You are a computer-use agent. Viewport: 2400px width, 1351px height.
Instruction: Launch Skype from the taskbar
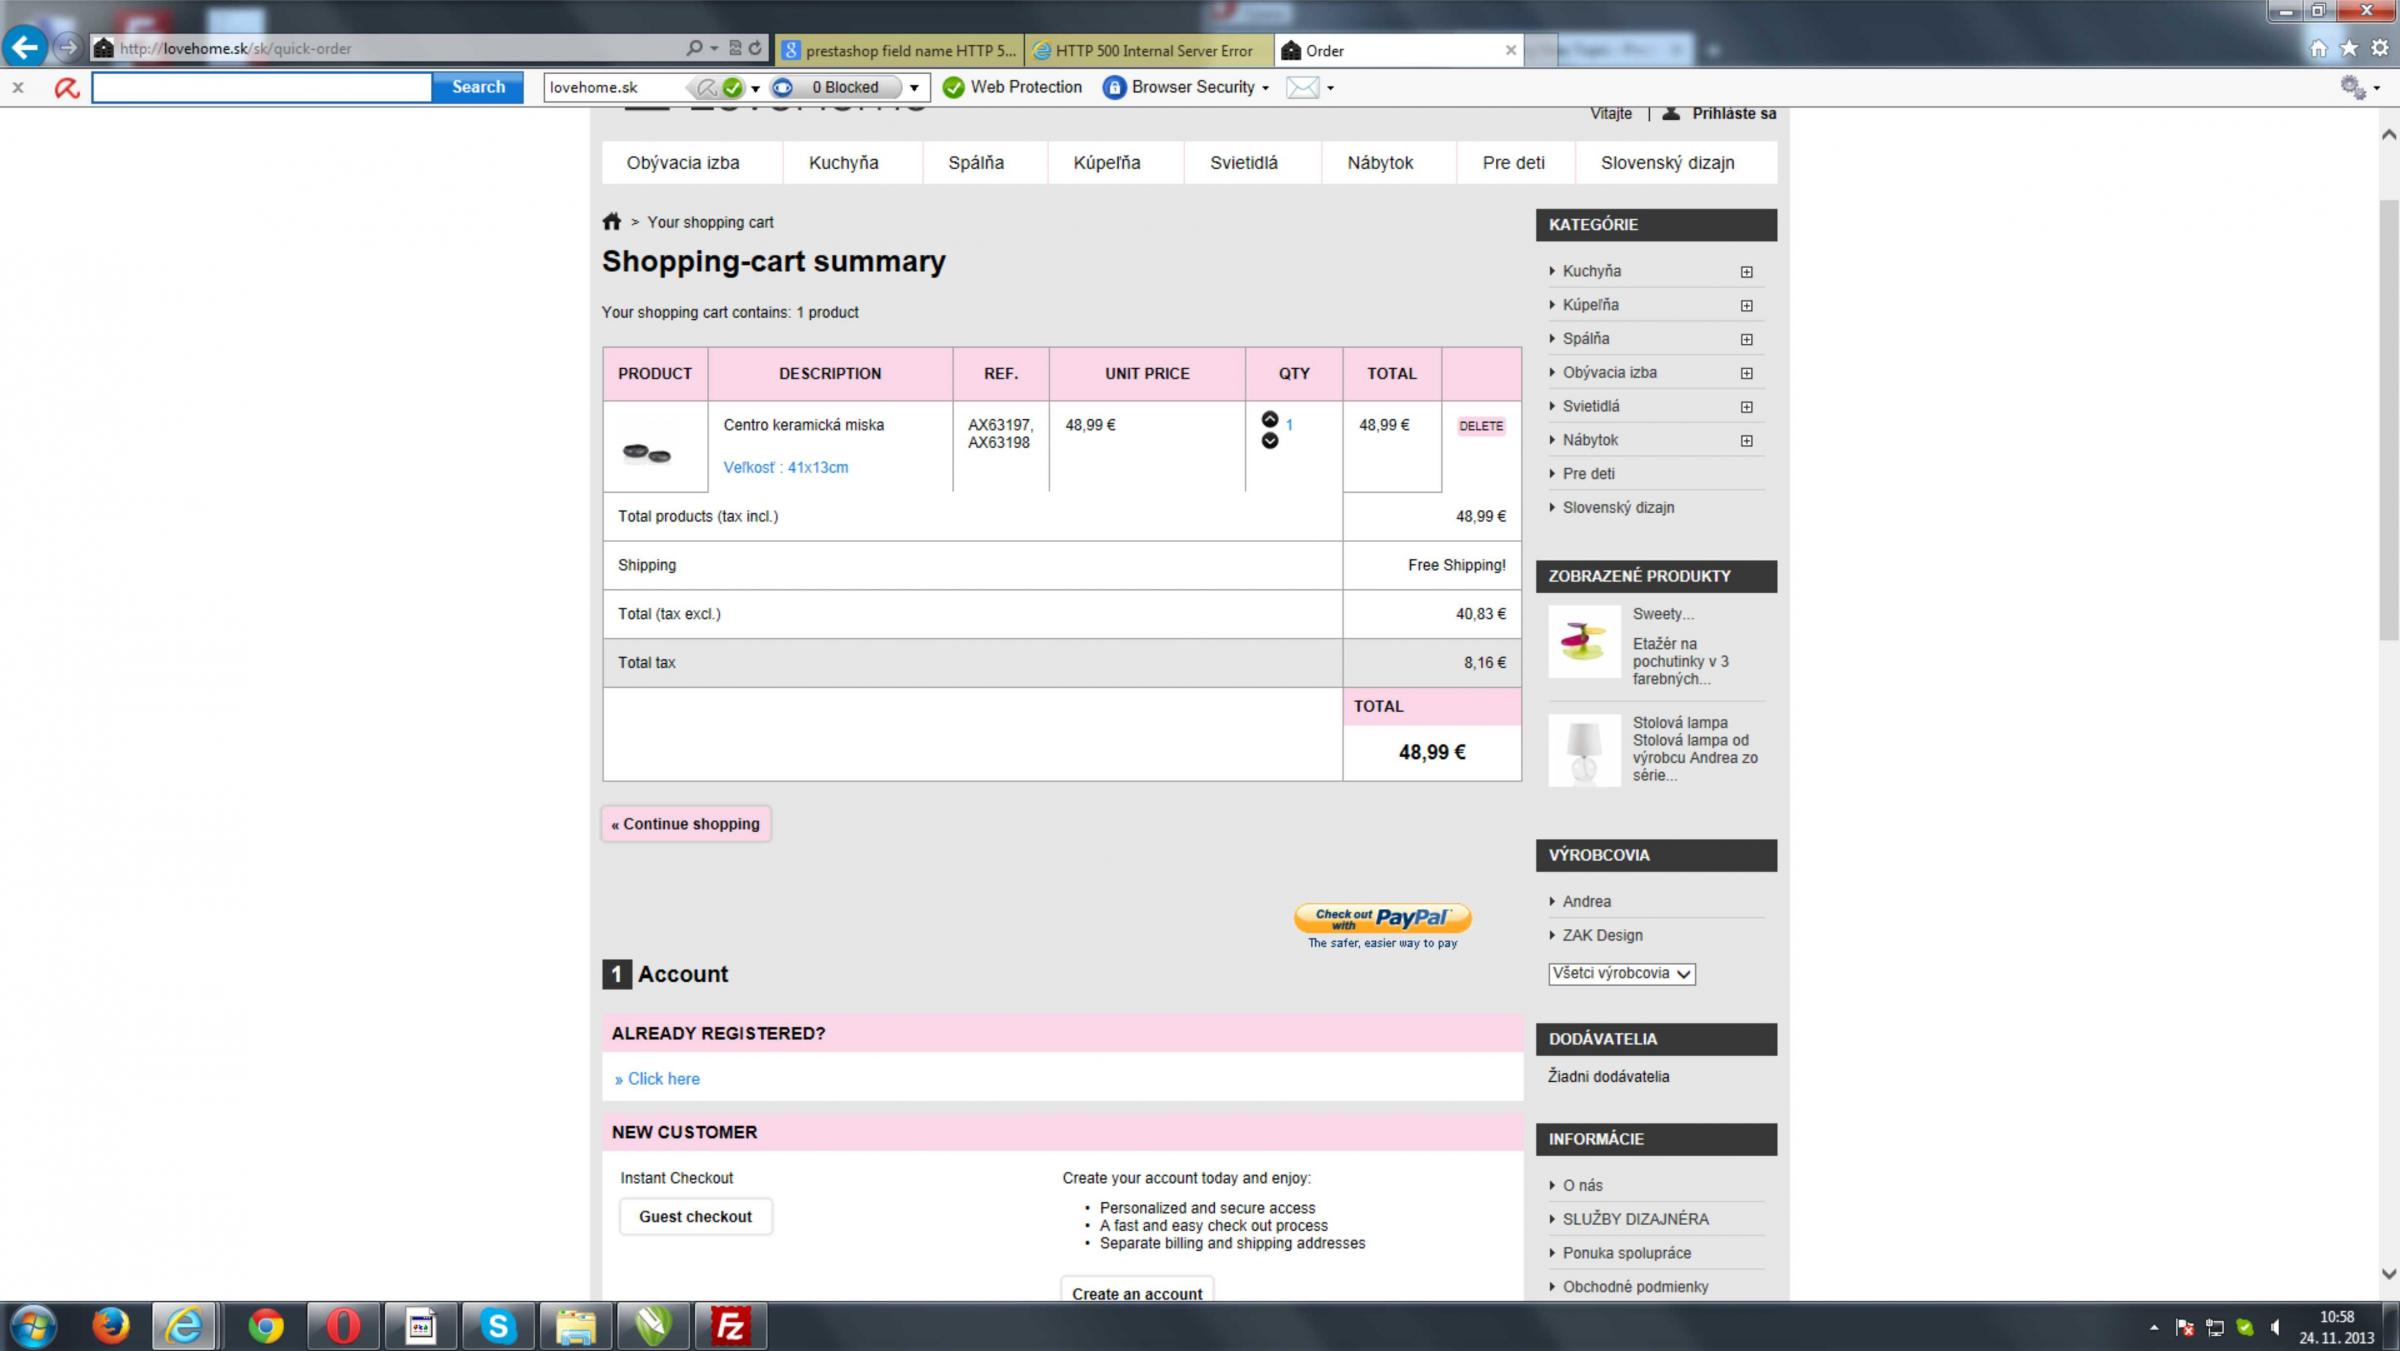(x=498, y=1326)
